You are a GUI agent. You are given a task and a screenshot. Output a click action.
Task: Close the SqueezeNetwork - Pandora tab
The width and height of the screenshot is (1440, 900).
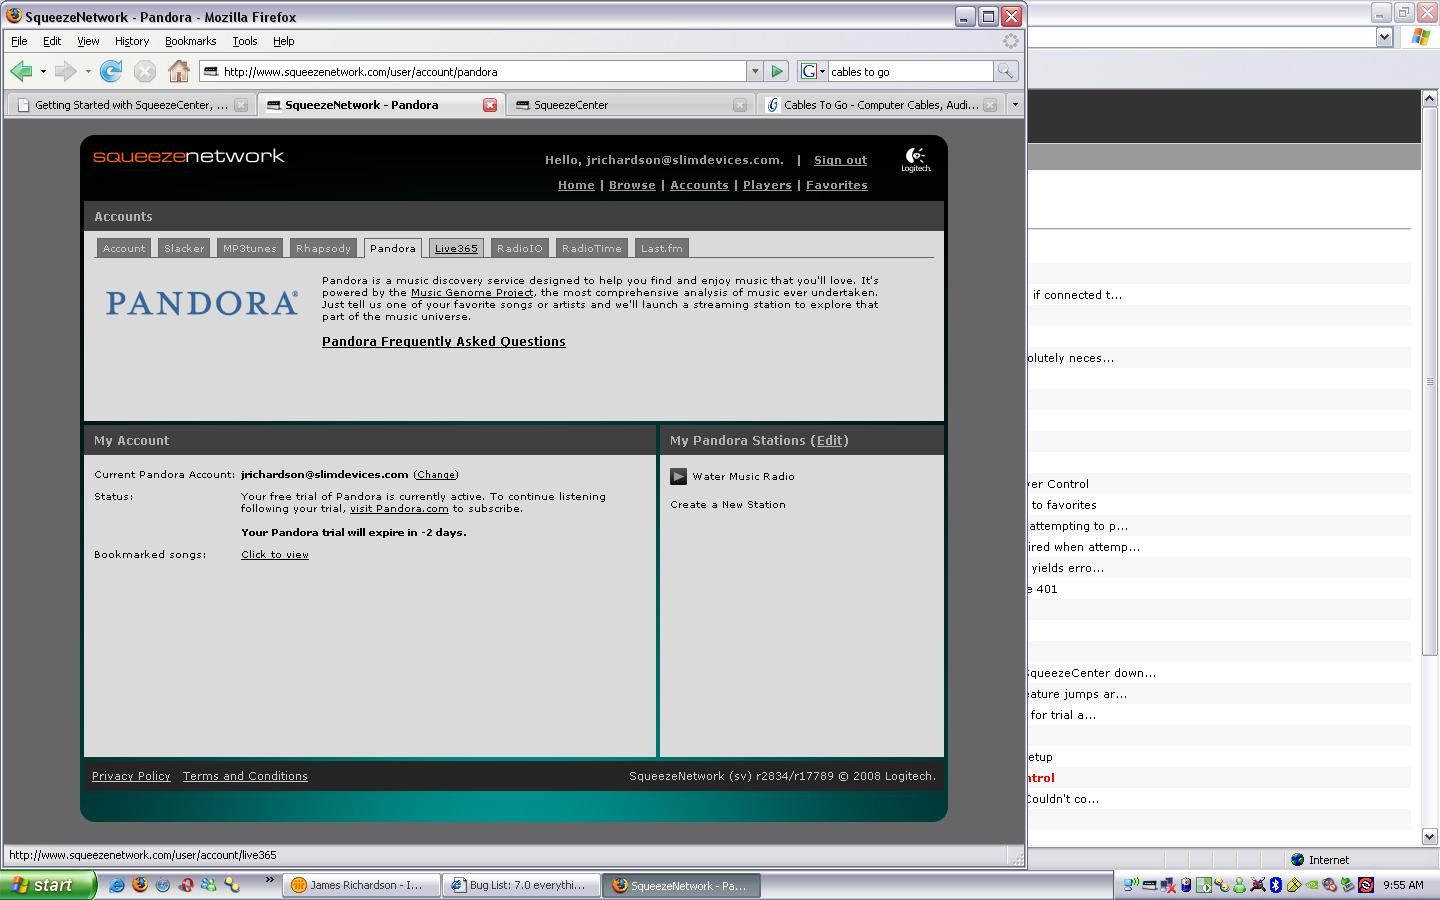coord(490,105)
